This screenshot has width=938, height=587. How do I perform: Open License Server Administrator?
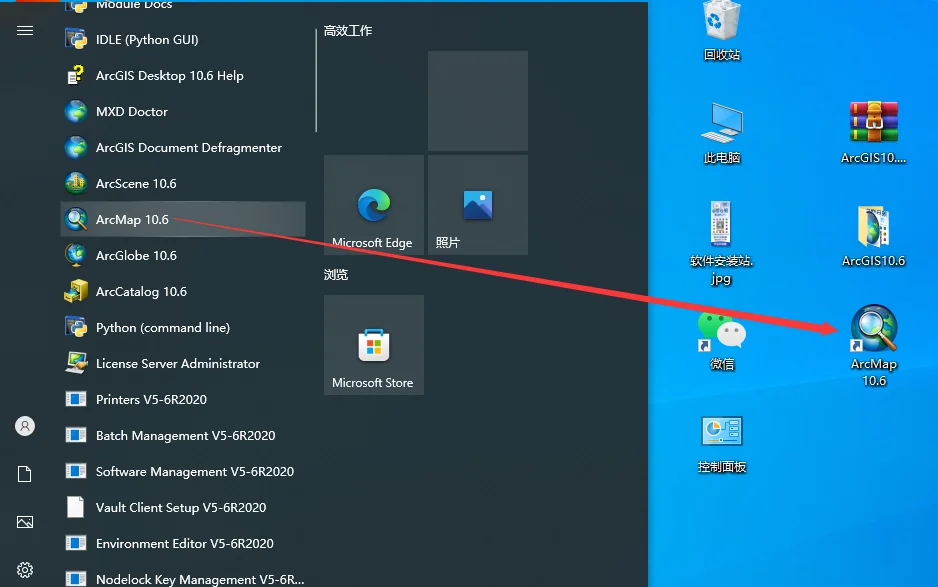point(183,363)
